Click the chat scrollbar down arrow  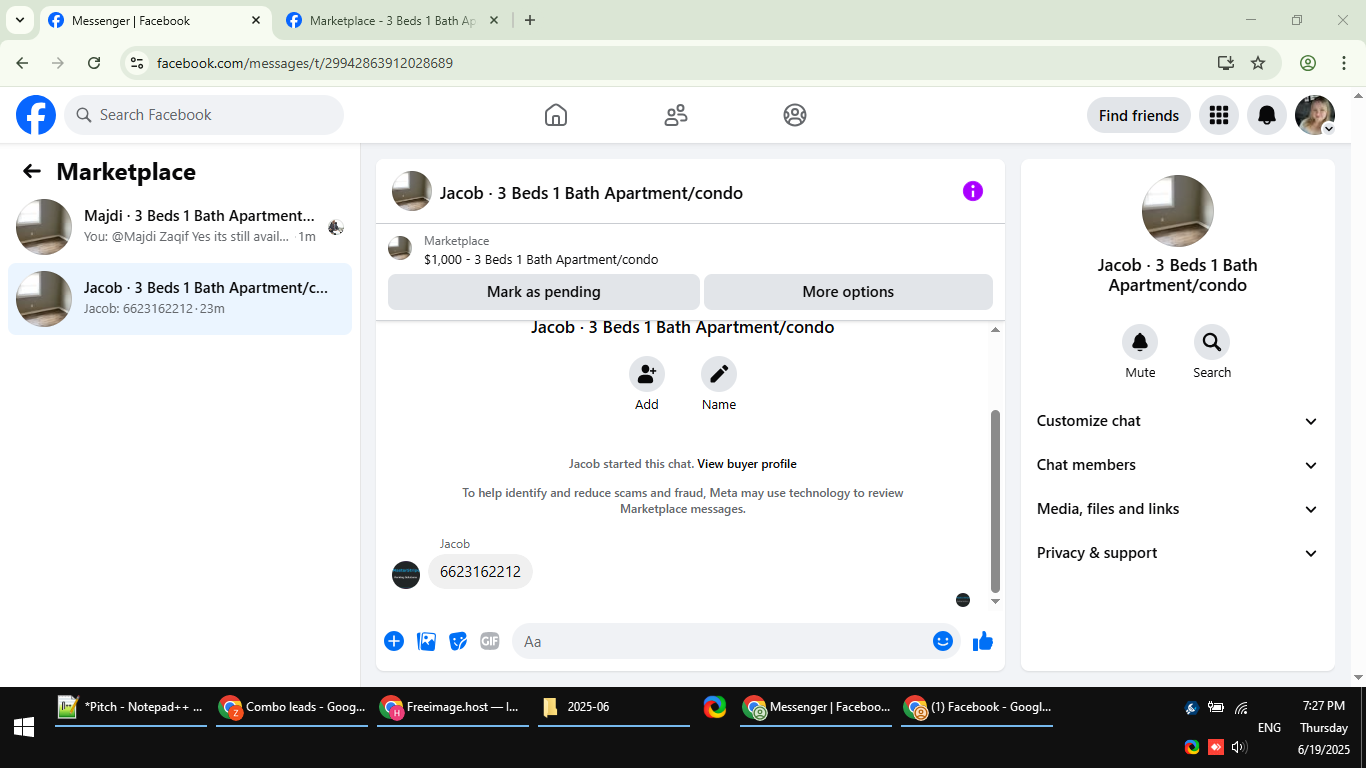click(995, 601)
